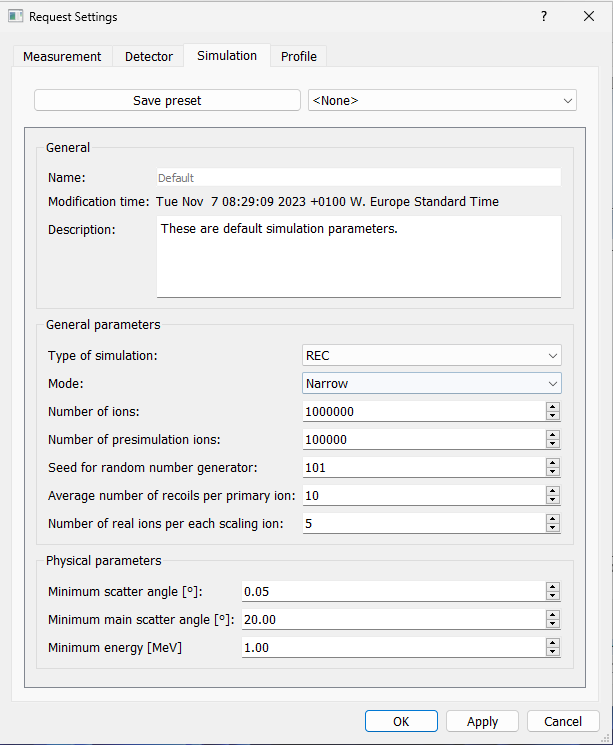Viewport: 613px width, 745px height.
Task: Decrease average recoils per primary ion
Action: [553, 500]
